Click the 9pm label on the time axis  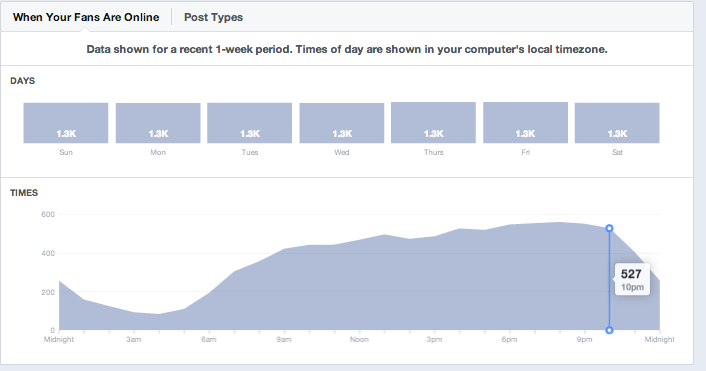tap(584, 339)
